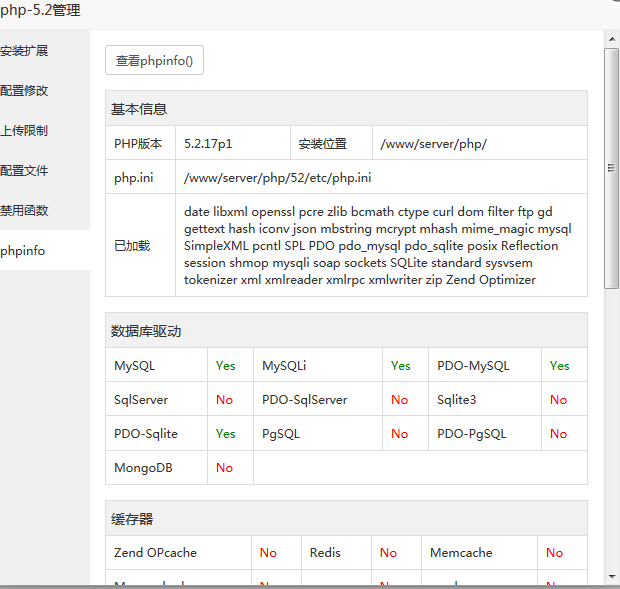Click No status next to Zend OPcache
This screenshot has height=589, width=620.
[x=268, y=553]
